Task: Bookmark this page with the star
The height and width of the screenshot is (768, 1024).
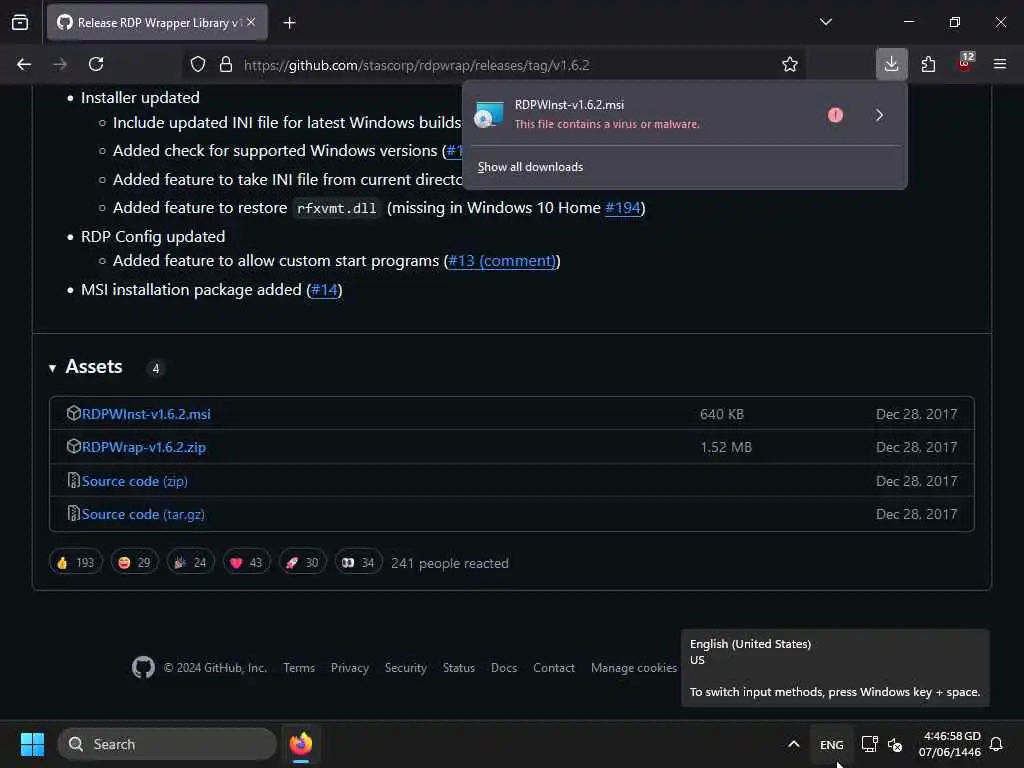Action: pos(790,65)
